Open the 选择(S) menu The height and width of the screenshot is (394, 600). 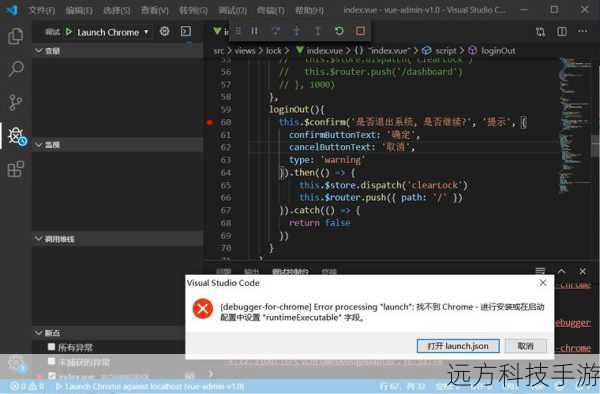[x=117, y=10]
